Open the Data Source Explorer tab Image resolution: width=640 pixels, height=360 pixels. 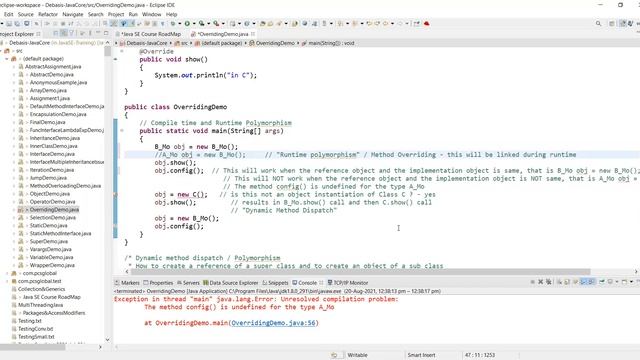231,282
